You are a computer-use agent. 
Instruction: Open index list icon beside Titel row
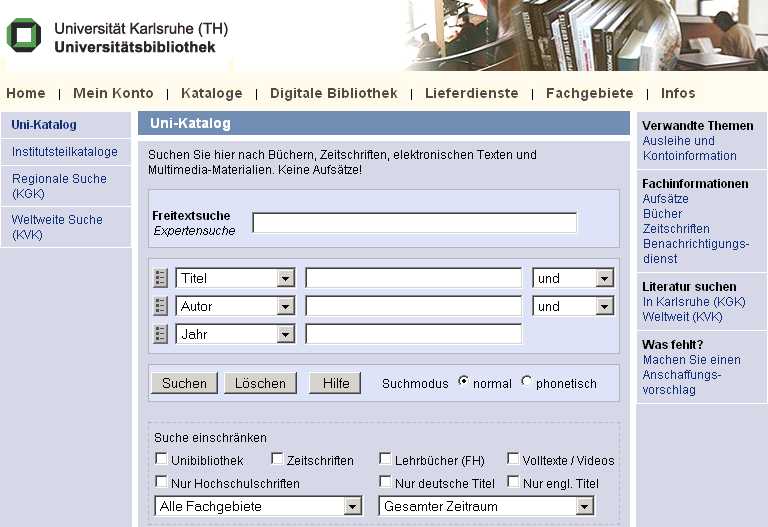coord(160,278)
